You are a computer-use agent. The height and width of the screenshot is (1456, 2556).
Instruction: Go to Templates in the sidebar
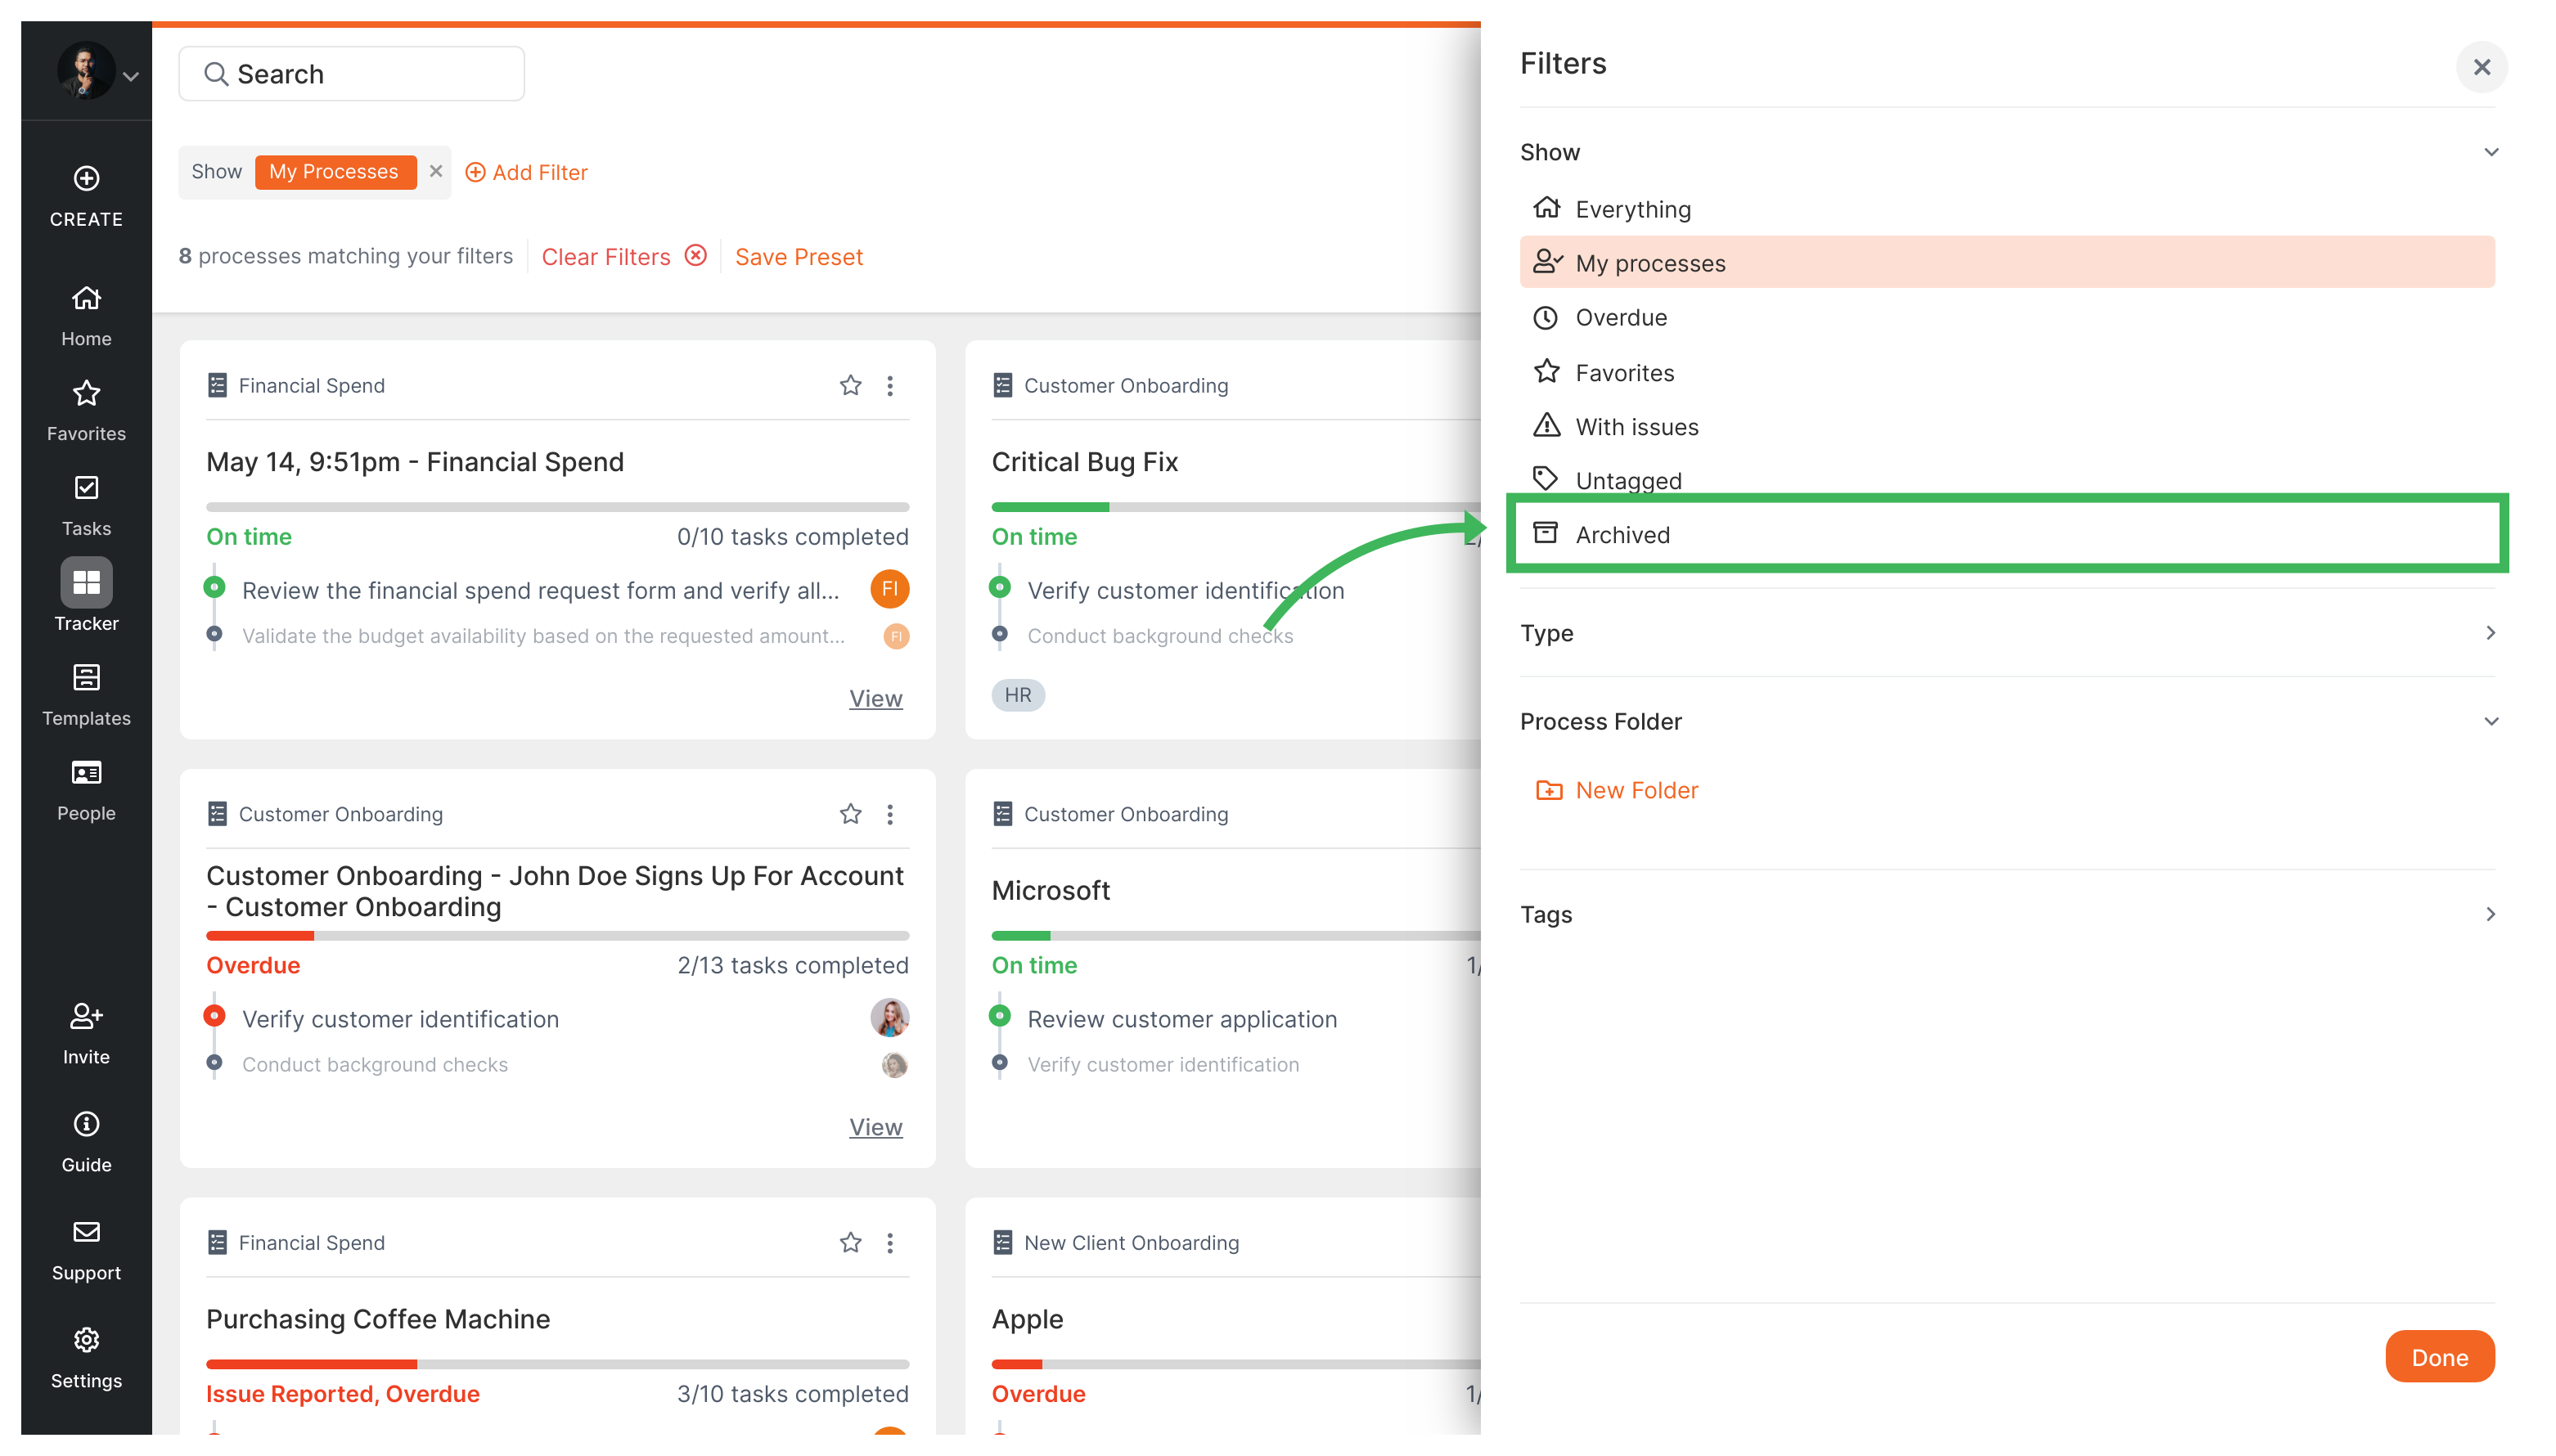pos(86,678)
